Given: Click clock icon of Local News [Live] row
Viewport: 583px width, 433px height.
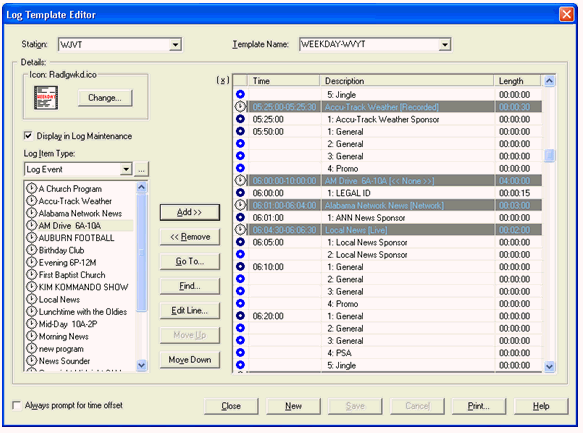Looking at the screenshot, I should coord(240,229).
